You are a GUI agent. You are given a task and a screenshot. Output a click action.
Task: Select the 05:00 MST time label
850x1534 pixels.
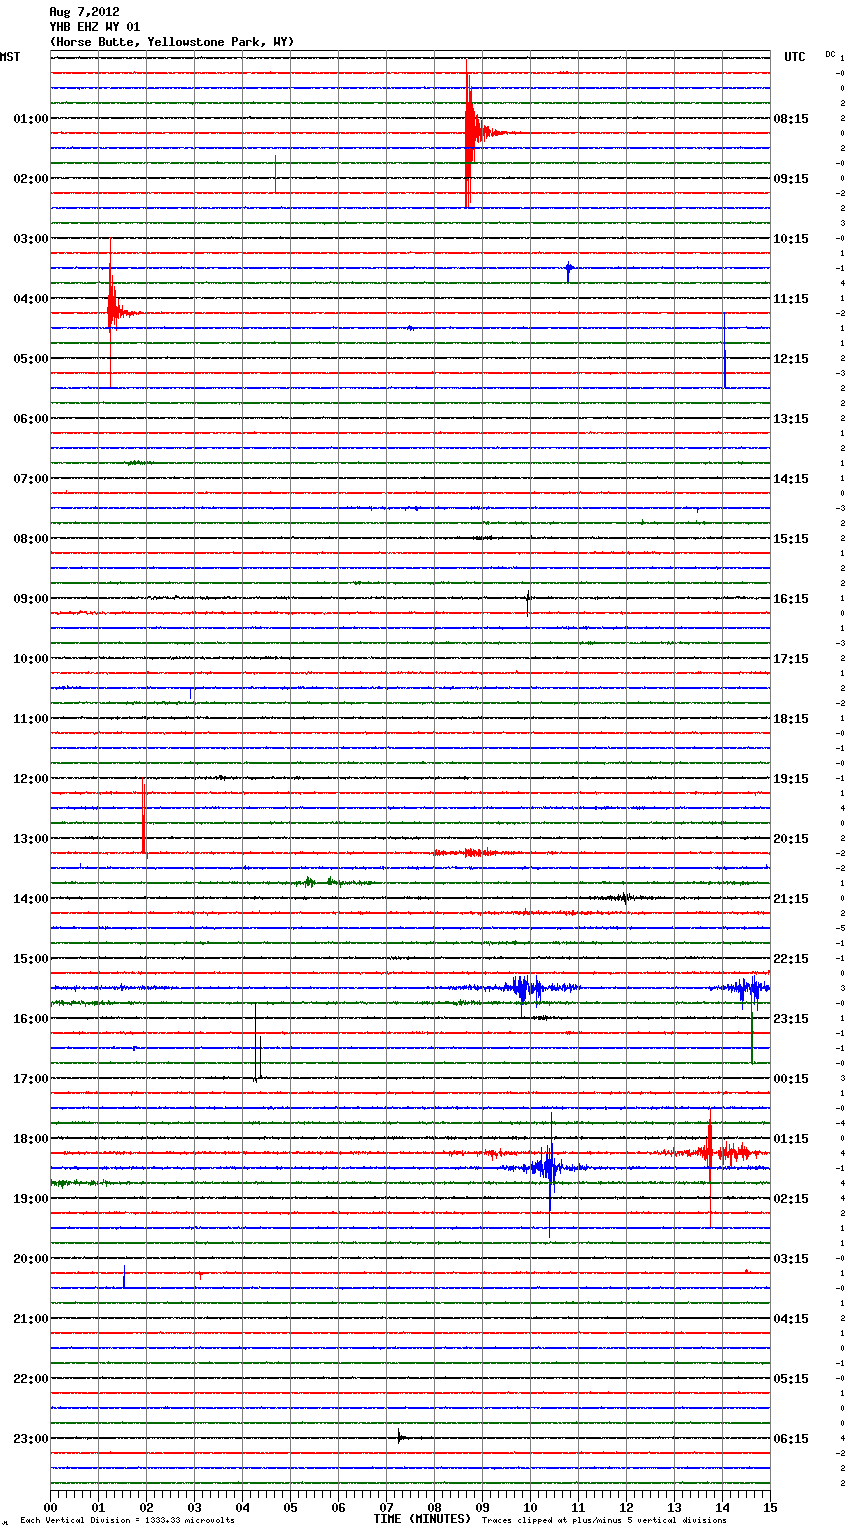tap(31, 358)
